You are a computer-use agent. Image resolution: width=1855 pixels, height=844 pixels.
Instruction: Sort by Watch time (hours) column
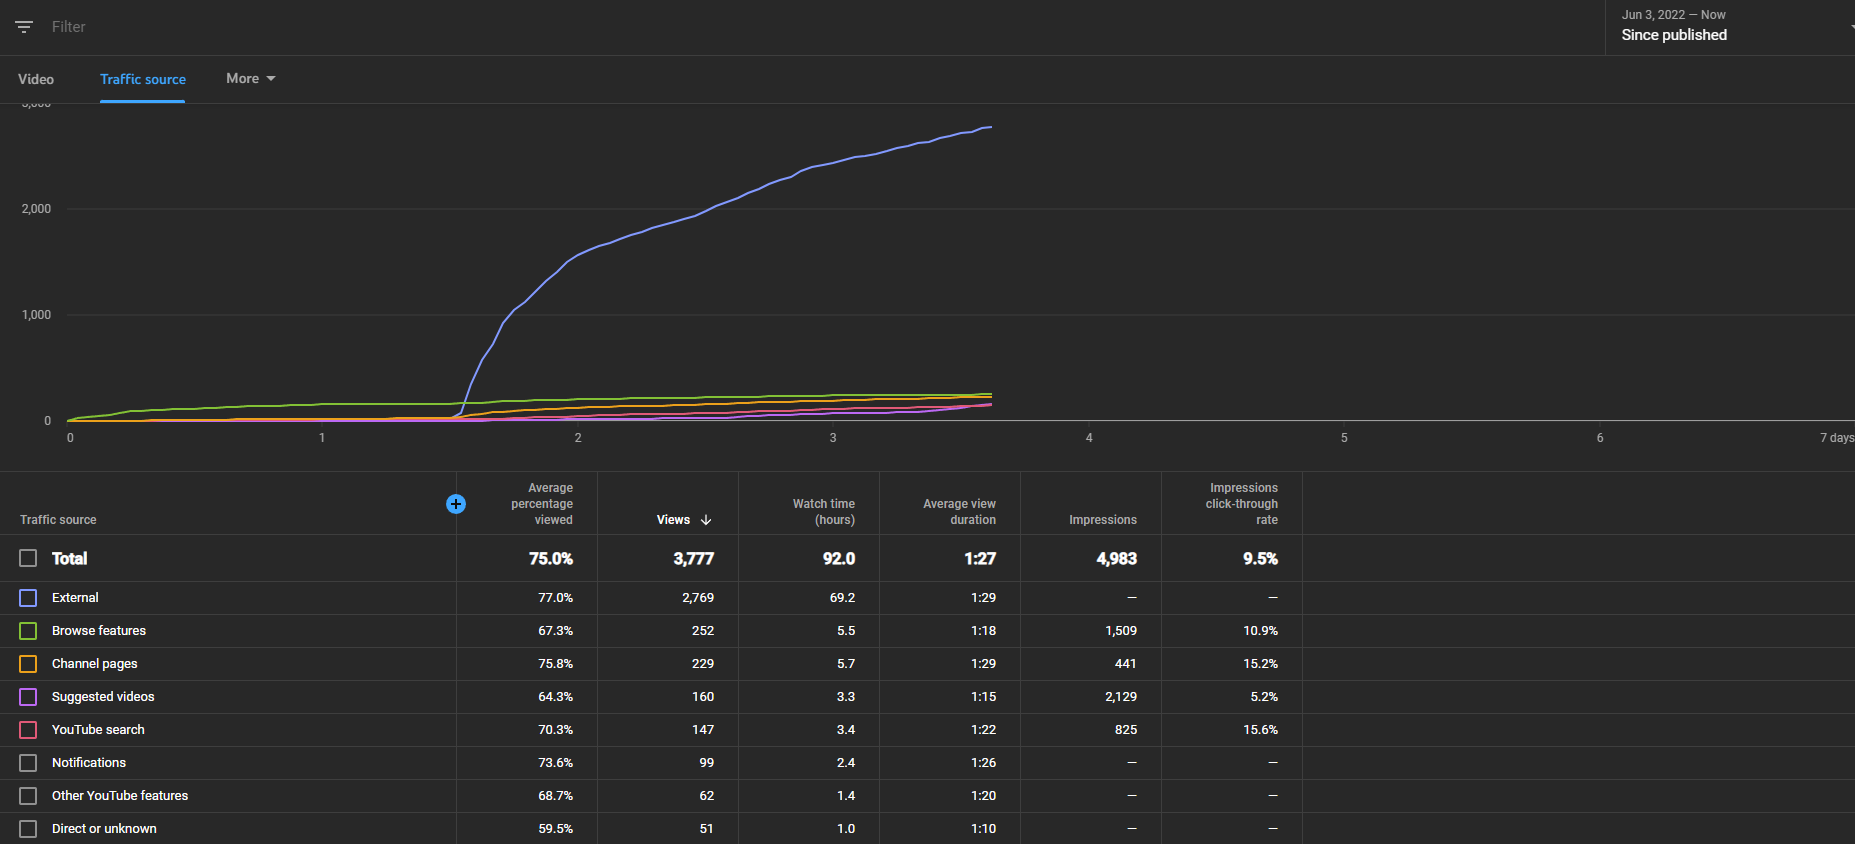(823, 512)
